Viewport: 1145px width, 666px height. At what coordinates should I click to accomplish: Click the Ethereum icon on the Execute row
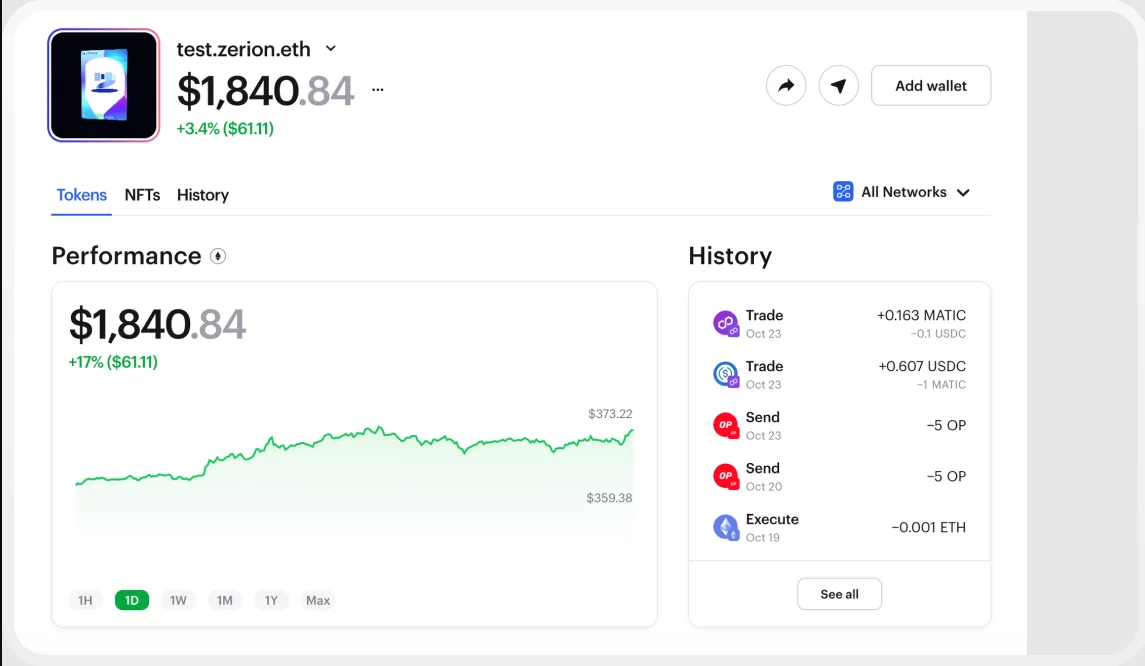click(x=726, y=527)
